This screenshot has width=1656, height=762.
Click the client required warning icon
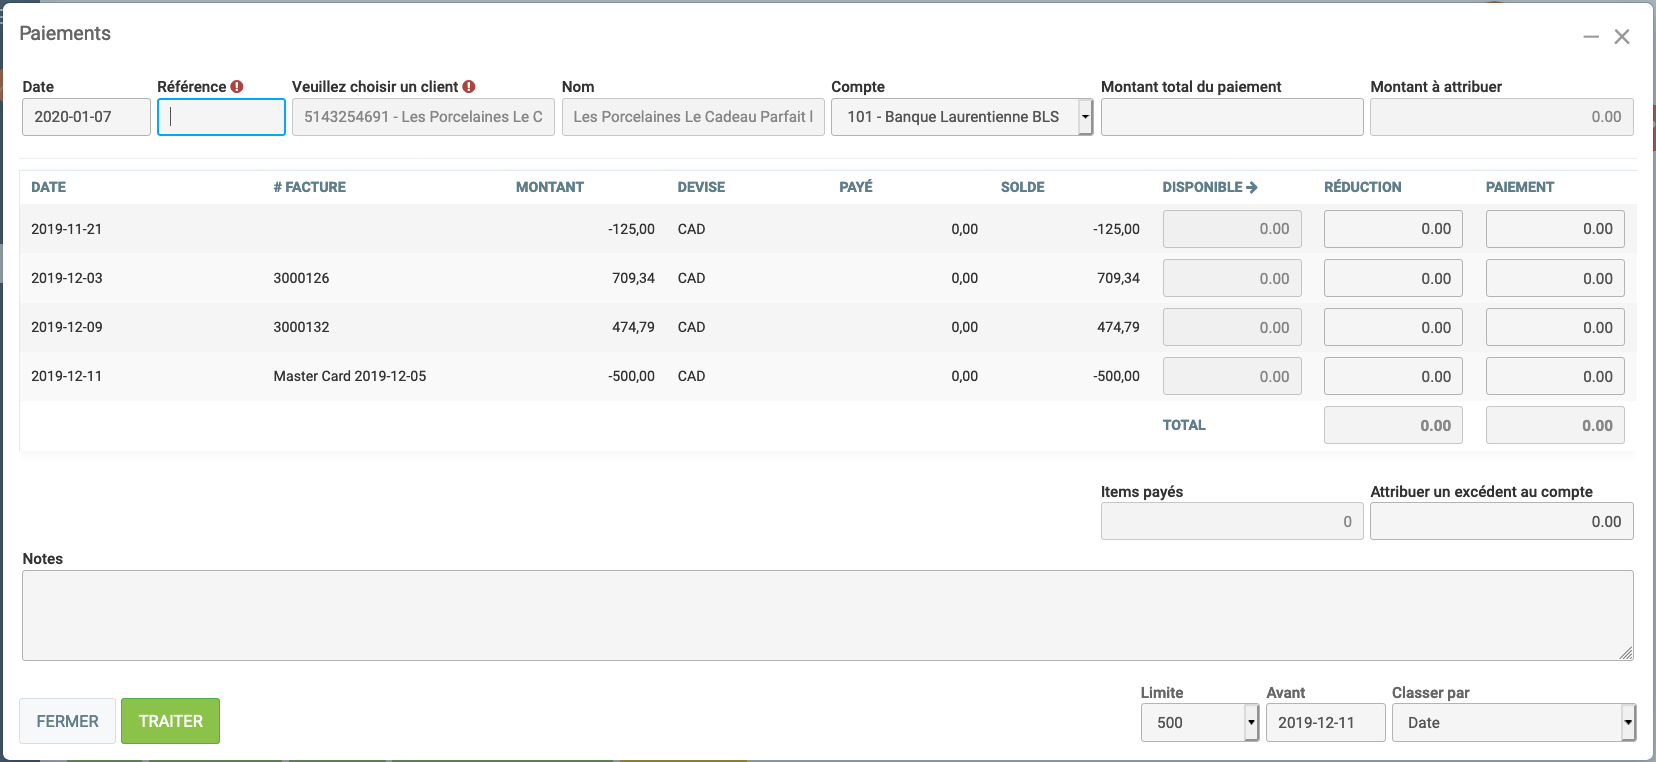(x=469, y=87)
